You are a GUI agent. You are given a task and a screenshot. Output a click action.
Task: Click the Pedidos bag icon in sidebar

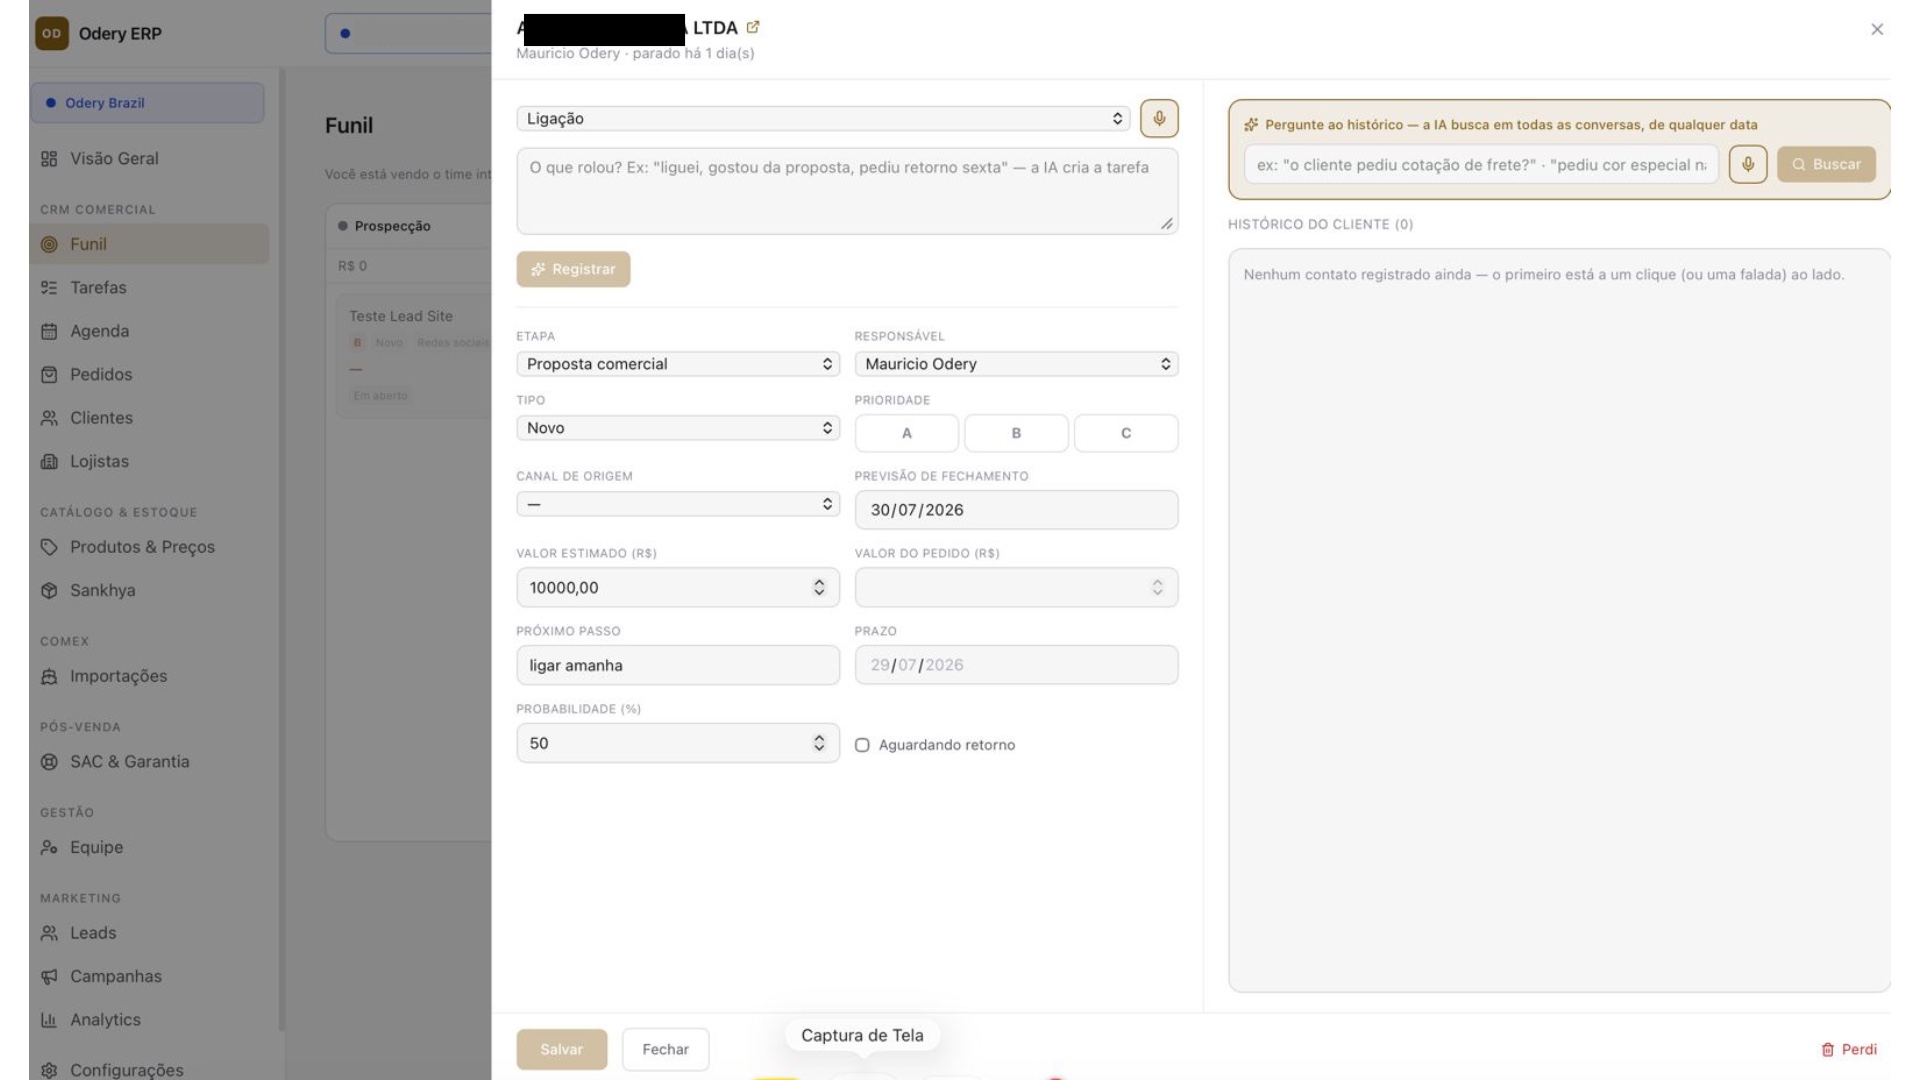pos(49,375)
